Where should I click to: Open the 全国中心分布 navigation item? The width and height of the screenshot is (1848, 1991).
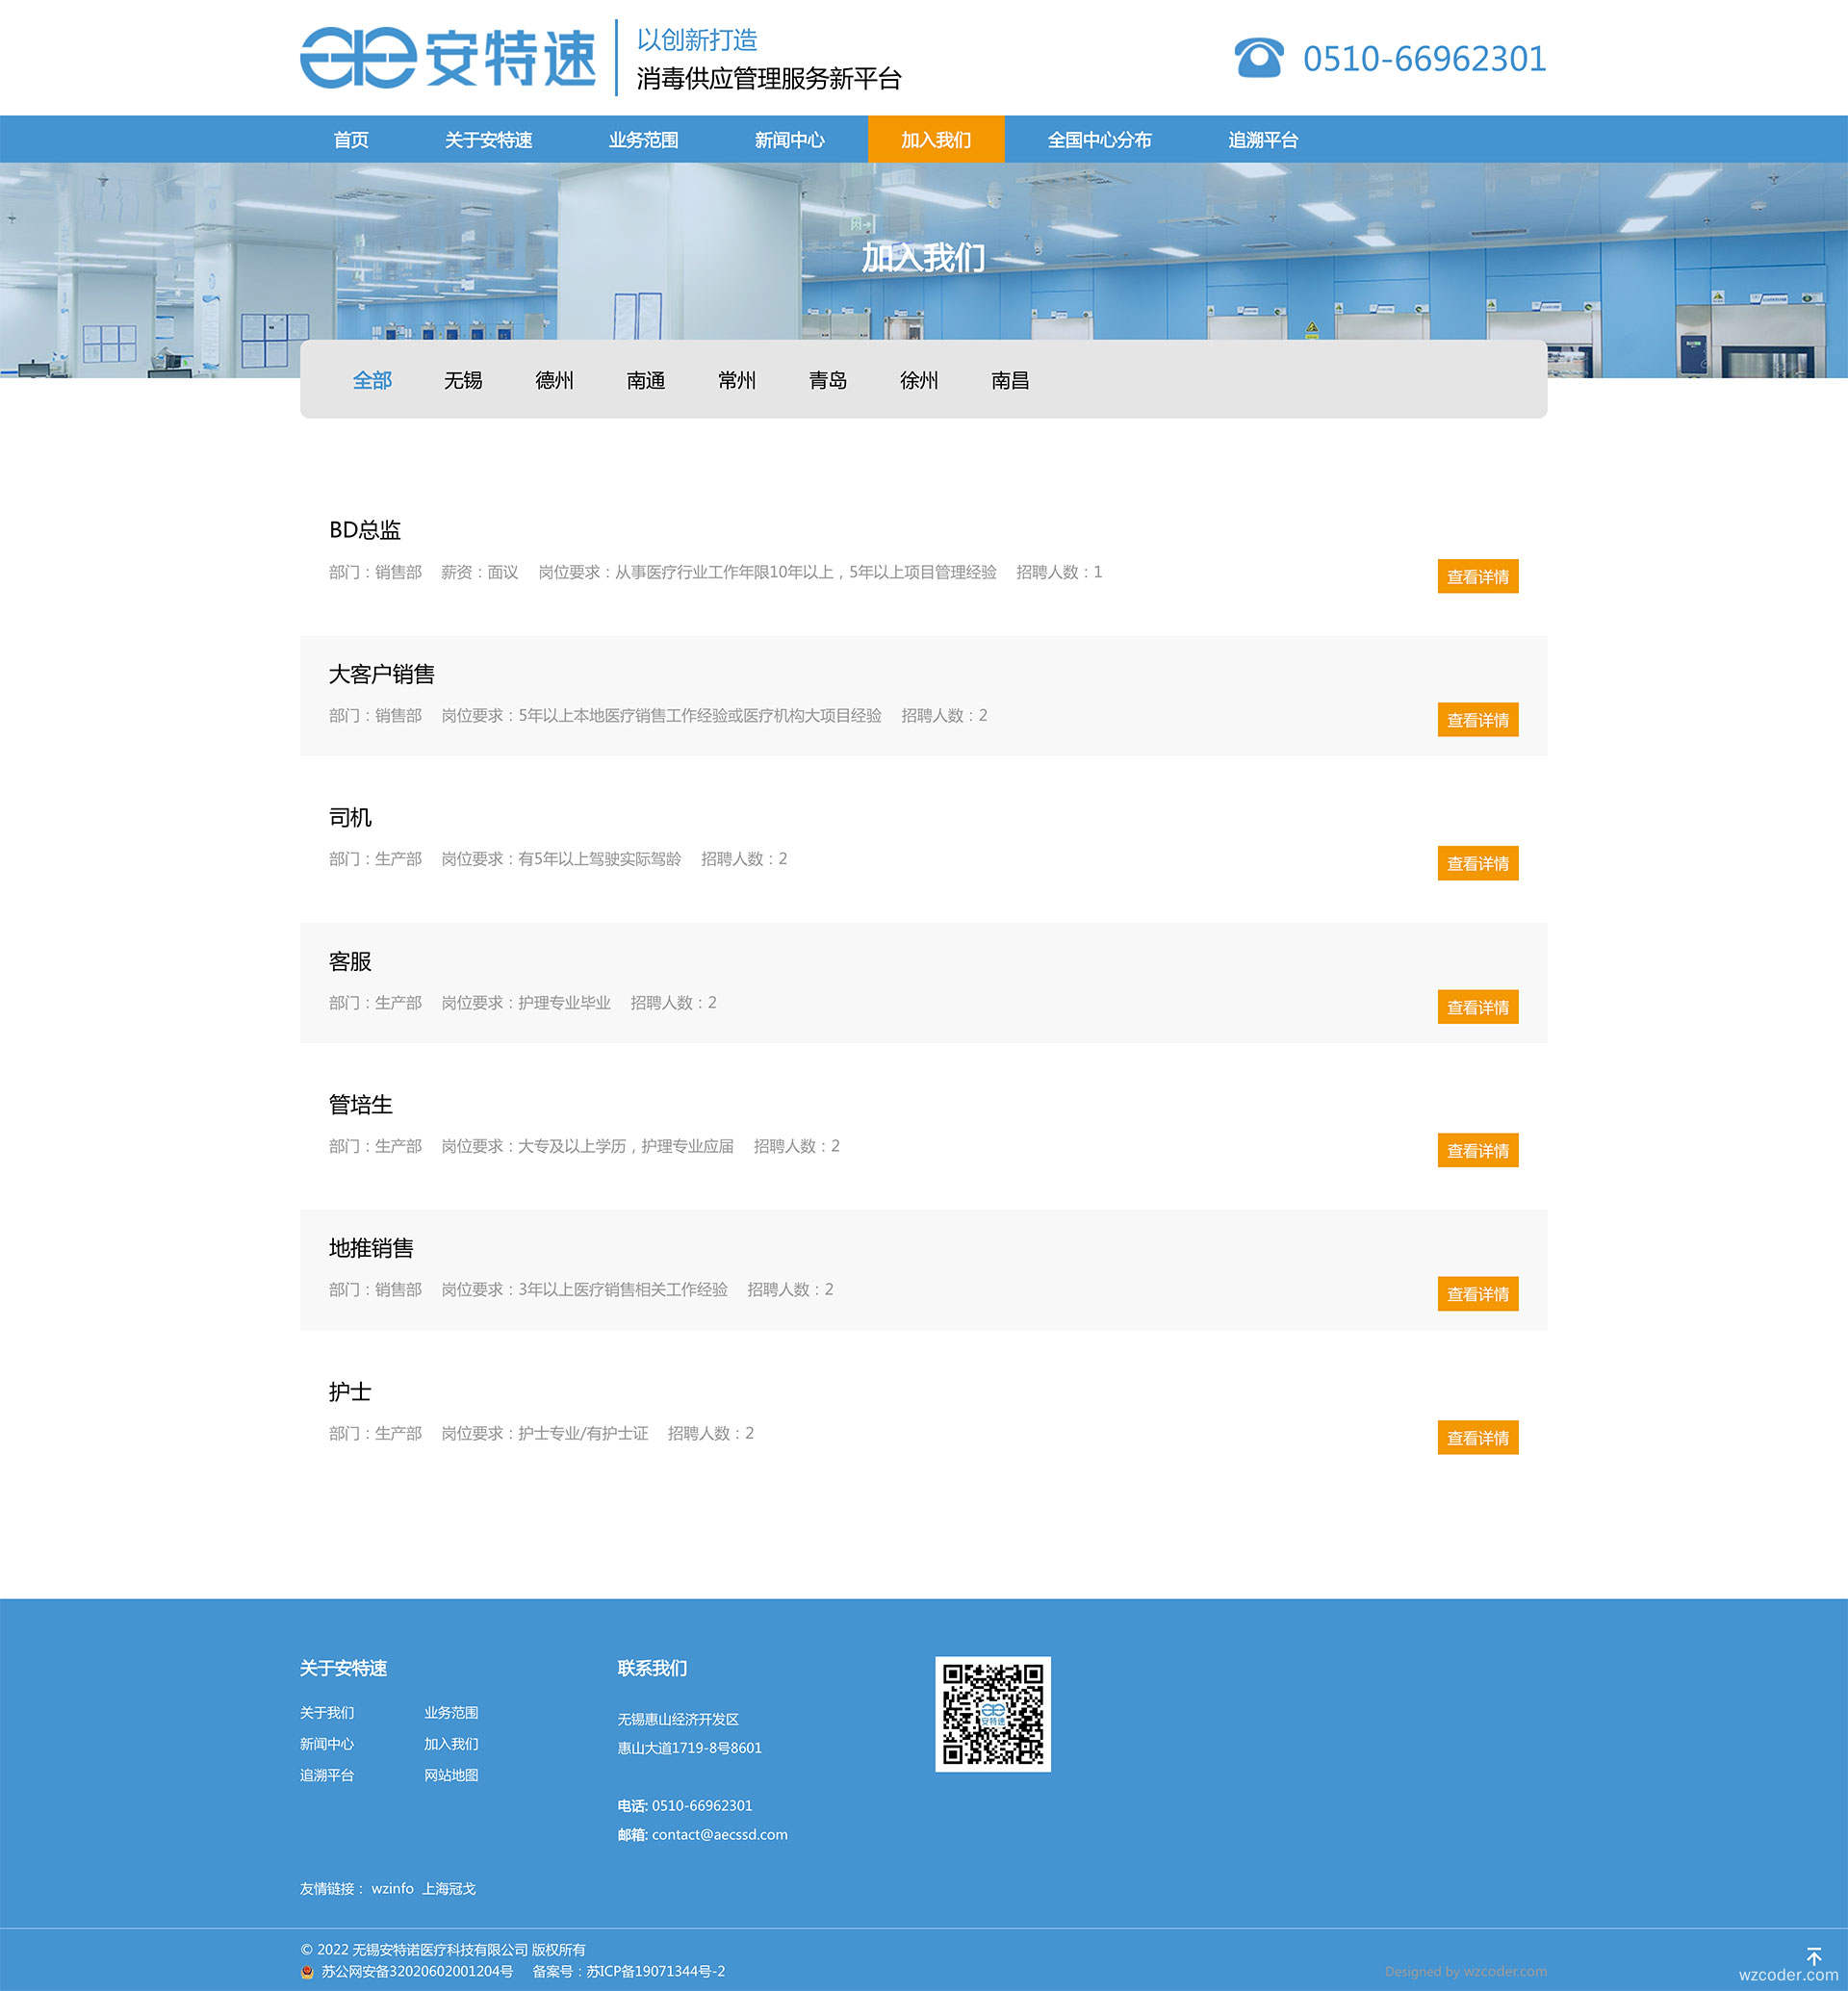pos(1099,140)
